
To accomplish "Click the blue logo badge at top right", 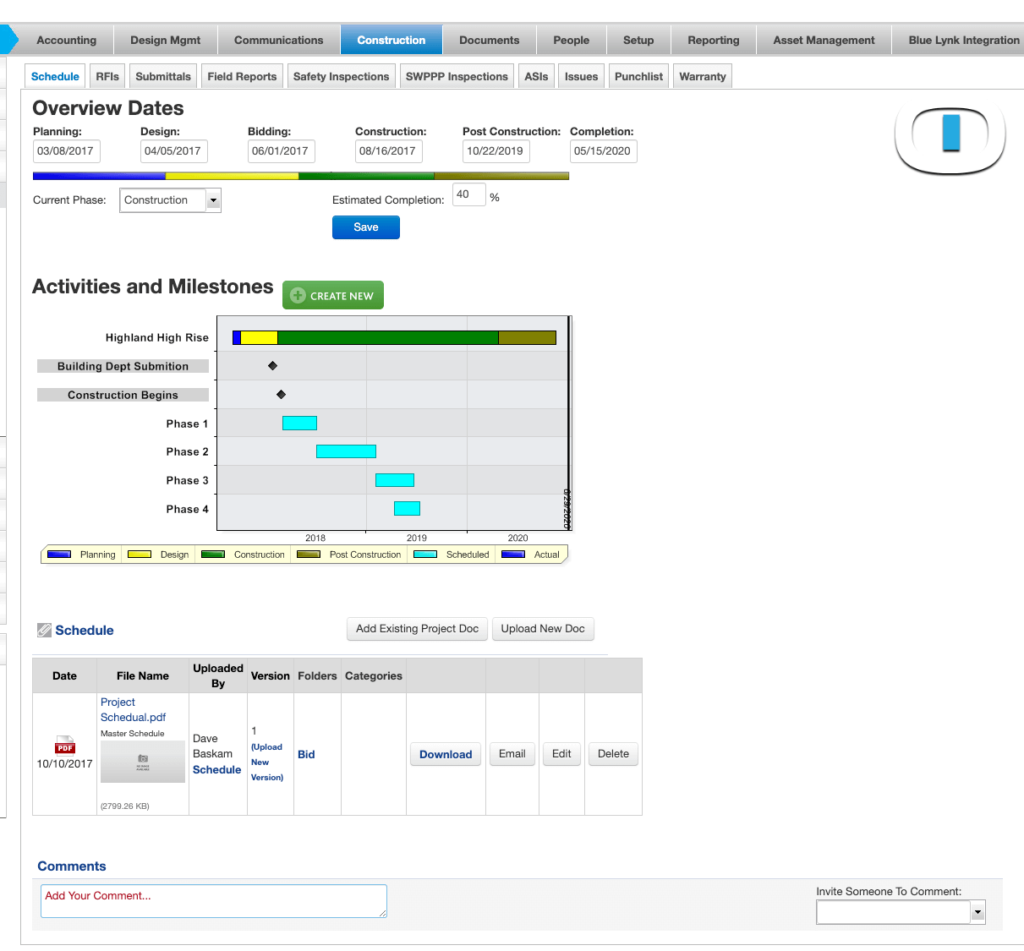I will (950, 140).
